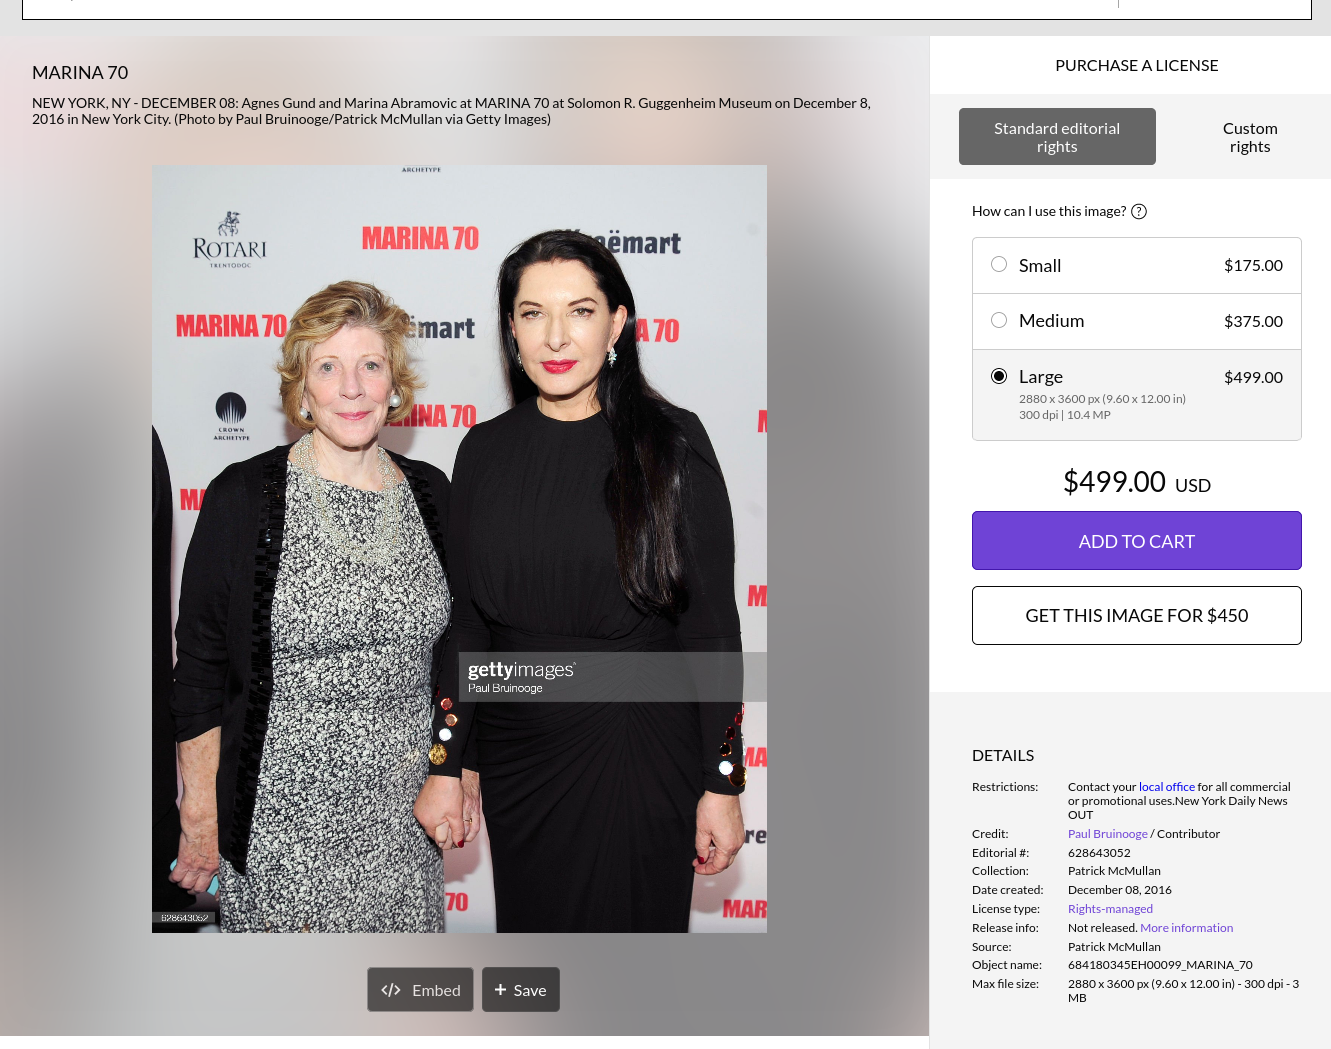Click the Embed code icon
This screenshot has height=1049, width=1331.
[x=391, y=990]
